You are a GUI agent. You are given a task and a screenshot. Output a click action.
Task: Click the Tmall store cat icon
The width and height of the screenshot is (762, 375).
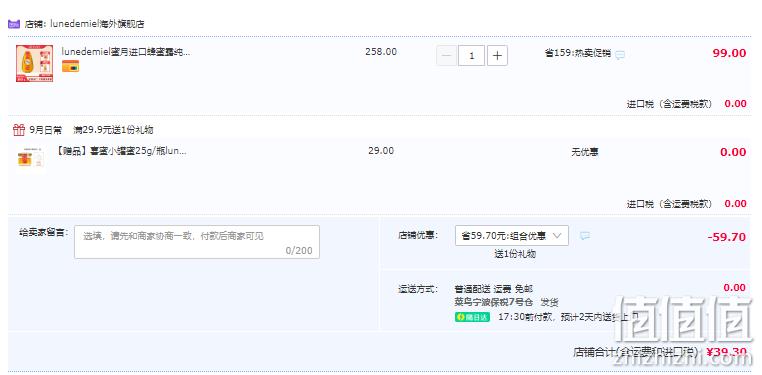click(x=14, y=24)
